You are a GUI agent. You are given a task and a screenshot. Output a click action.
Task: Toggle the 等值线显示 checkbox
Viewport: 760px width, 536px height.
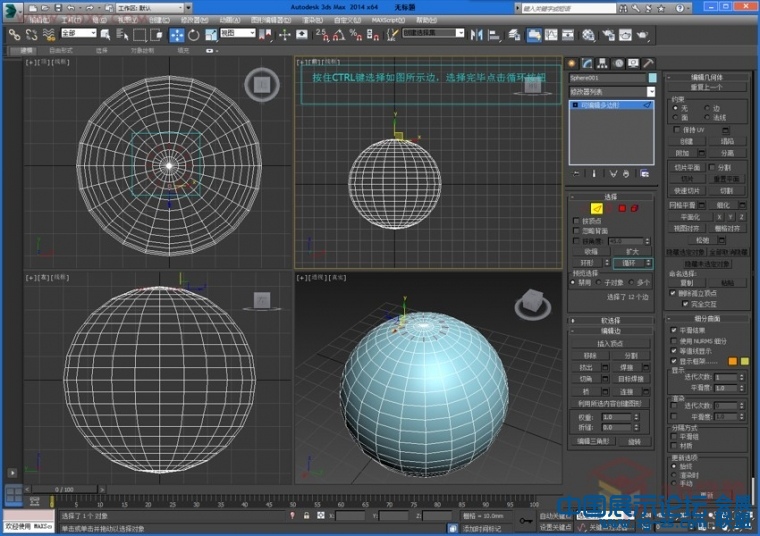pos(673,351)
